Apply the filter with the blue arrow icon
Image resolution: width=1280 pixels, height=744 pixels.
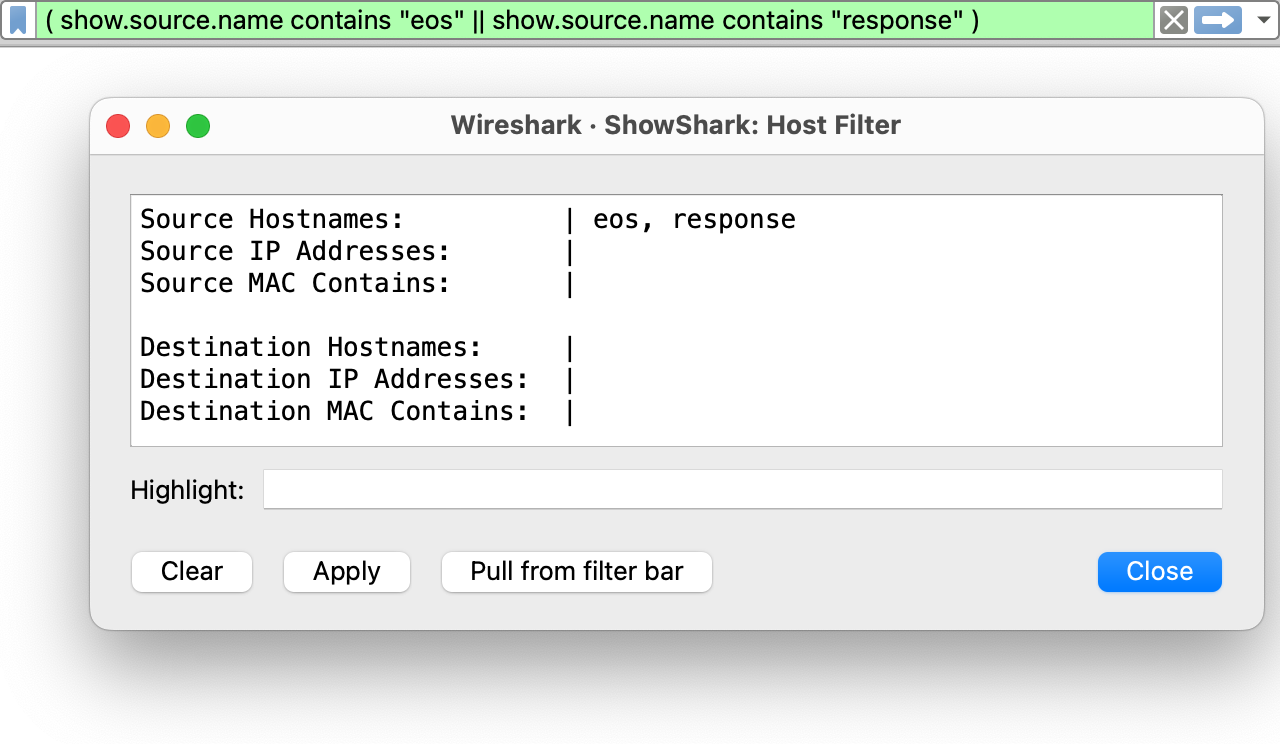click(1216, 20)
